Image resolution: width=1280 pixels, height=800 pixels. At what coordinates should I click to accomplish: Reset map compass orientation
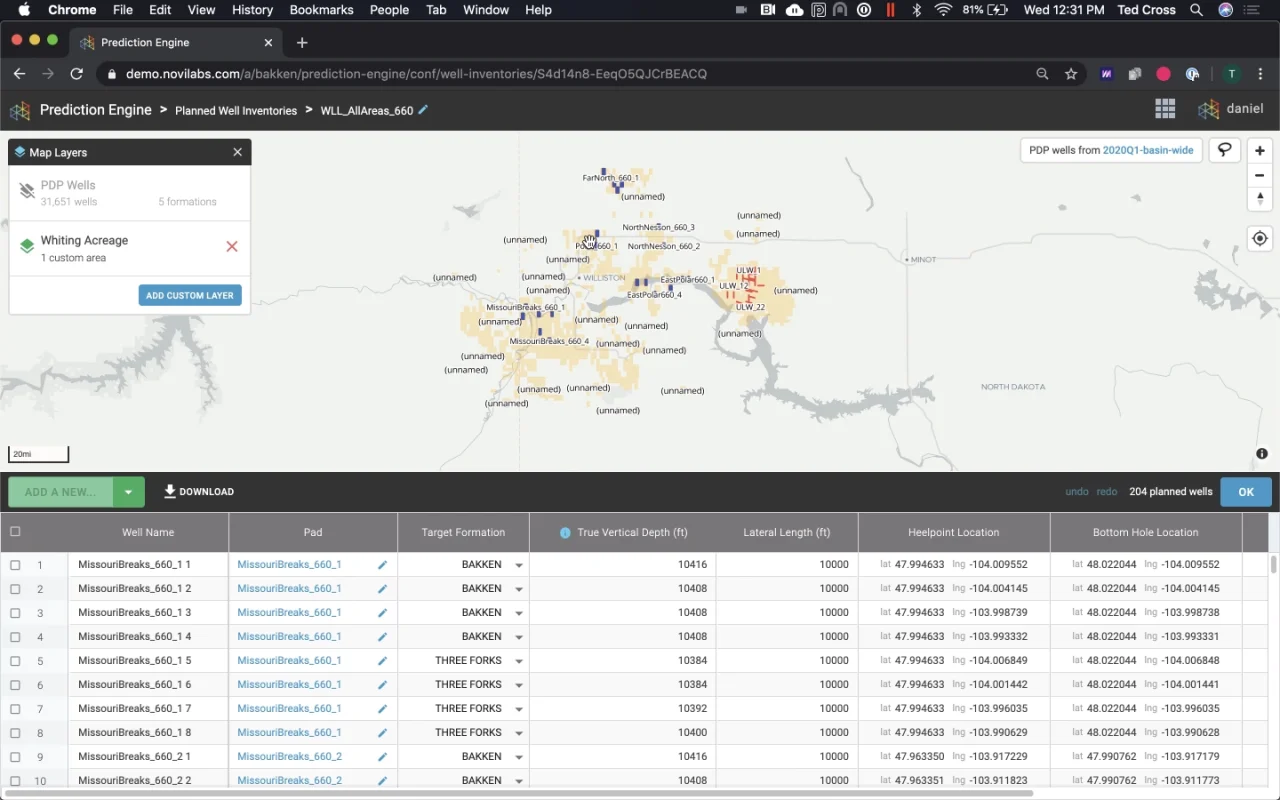click(x=1260, y=199)
